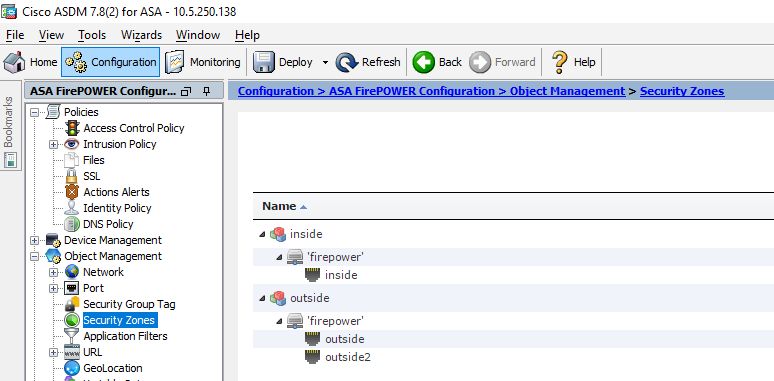
Task: Open the Wizards menu
Action: (141, 35)
